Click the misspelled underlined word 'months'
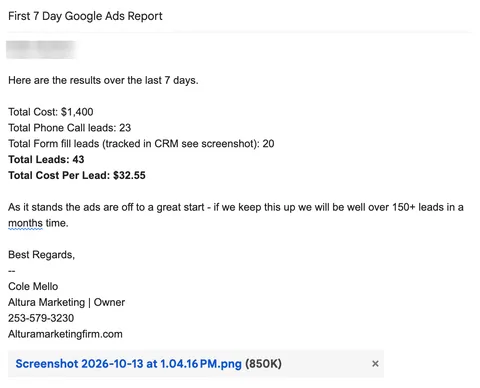The width and height of the screenshot is (480, 388). pyautogui.click(x=25, y=223)
